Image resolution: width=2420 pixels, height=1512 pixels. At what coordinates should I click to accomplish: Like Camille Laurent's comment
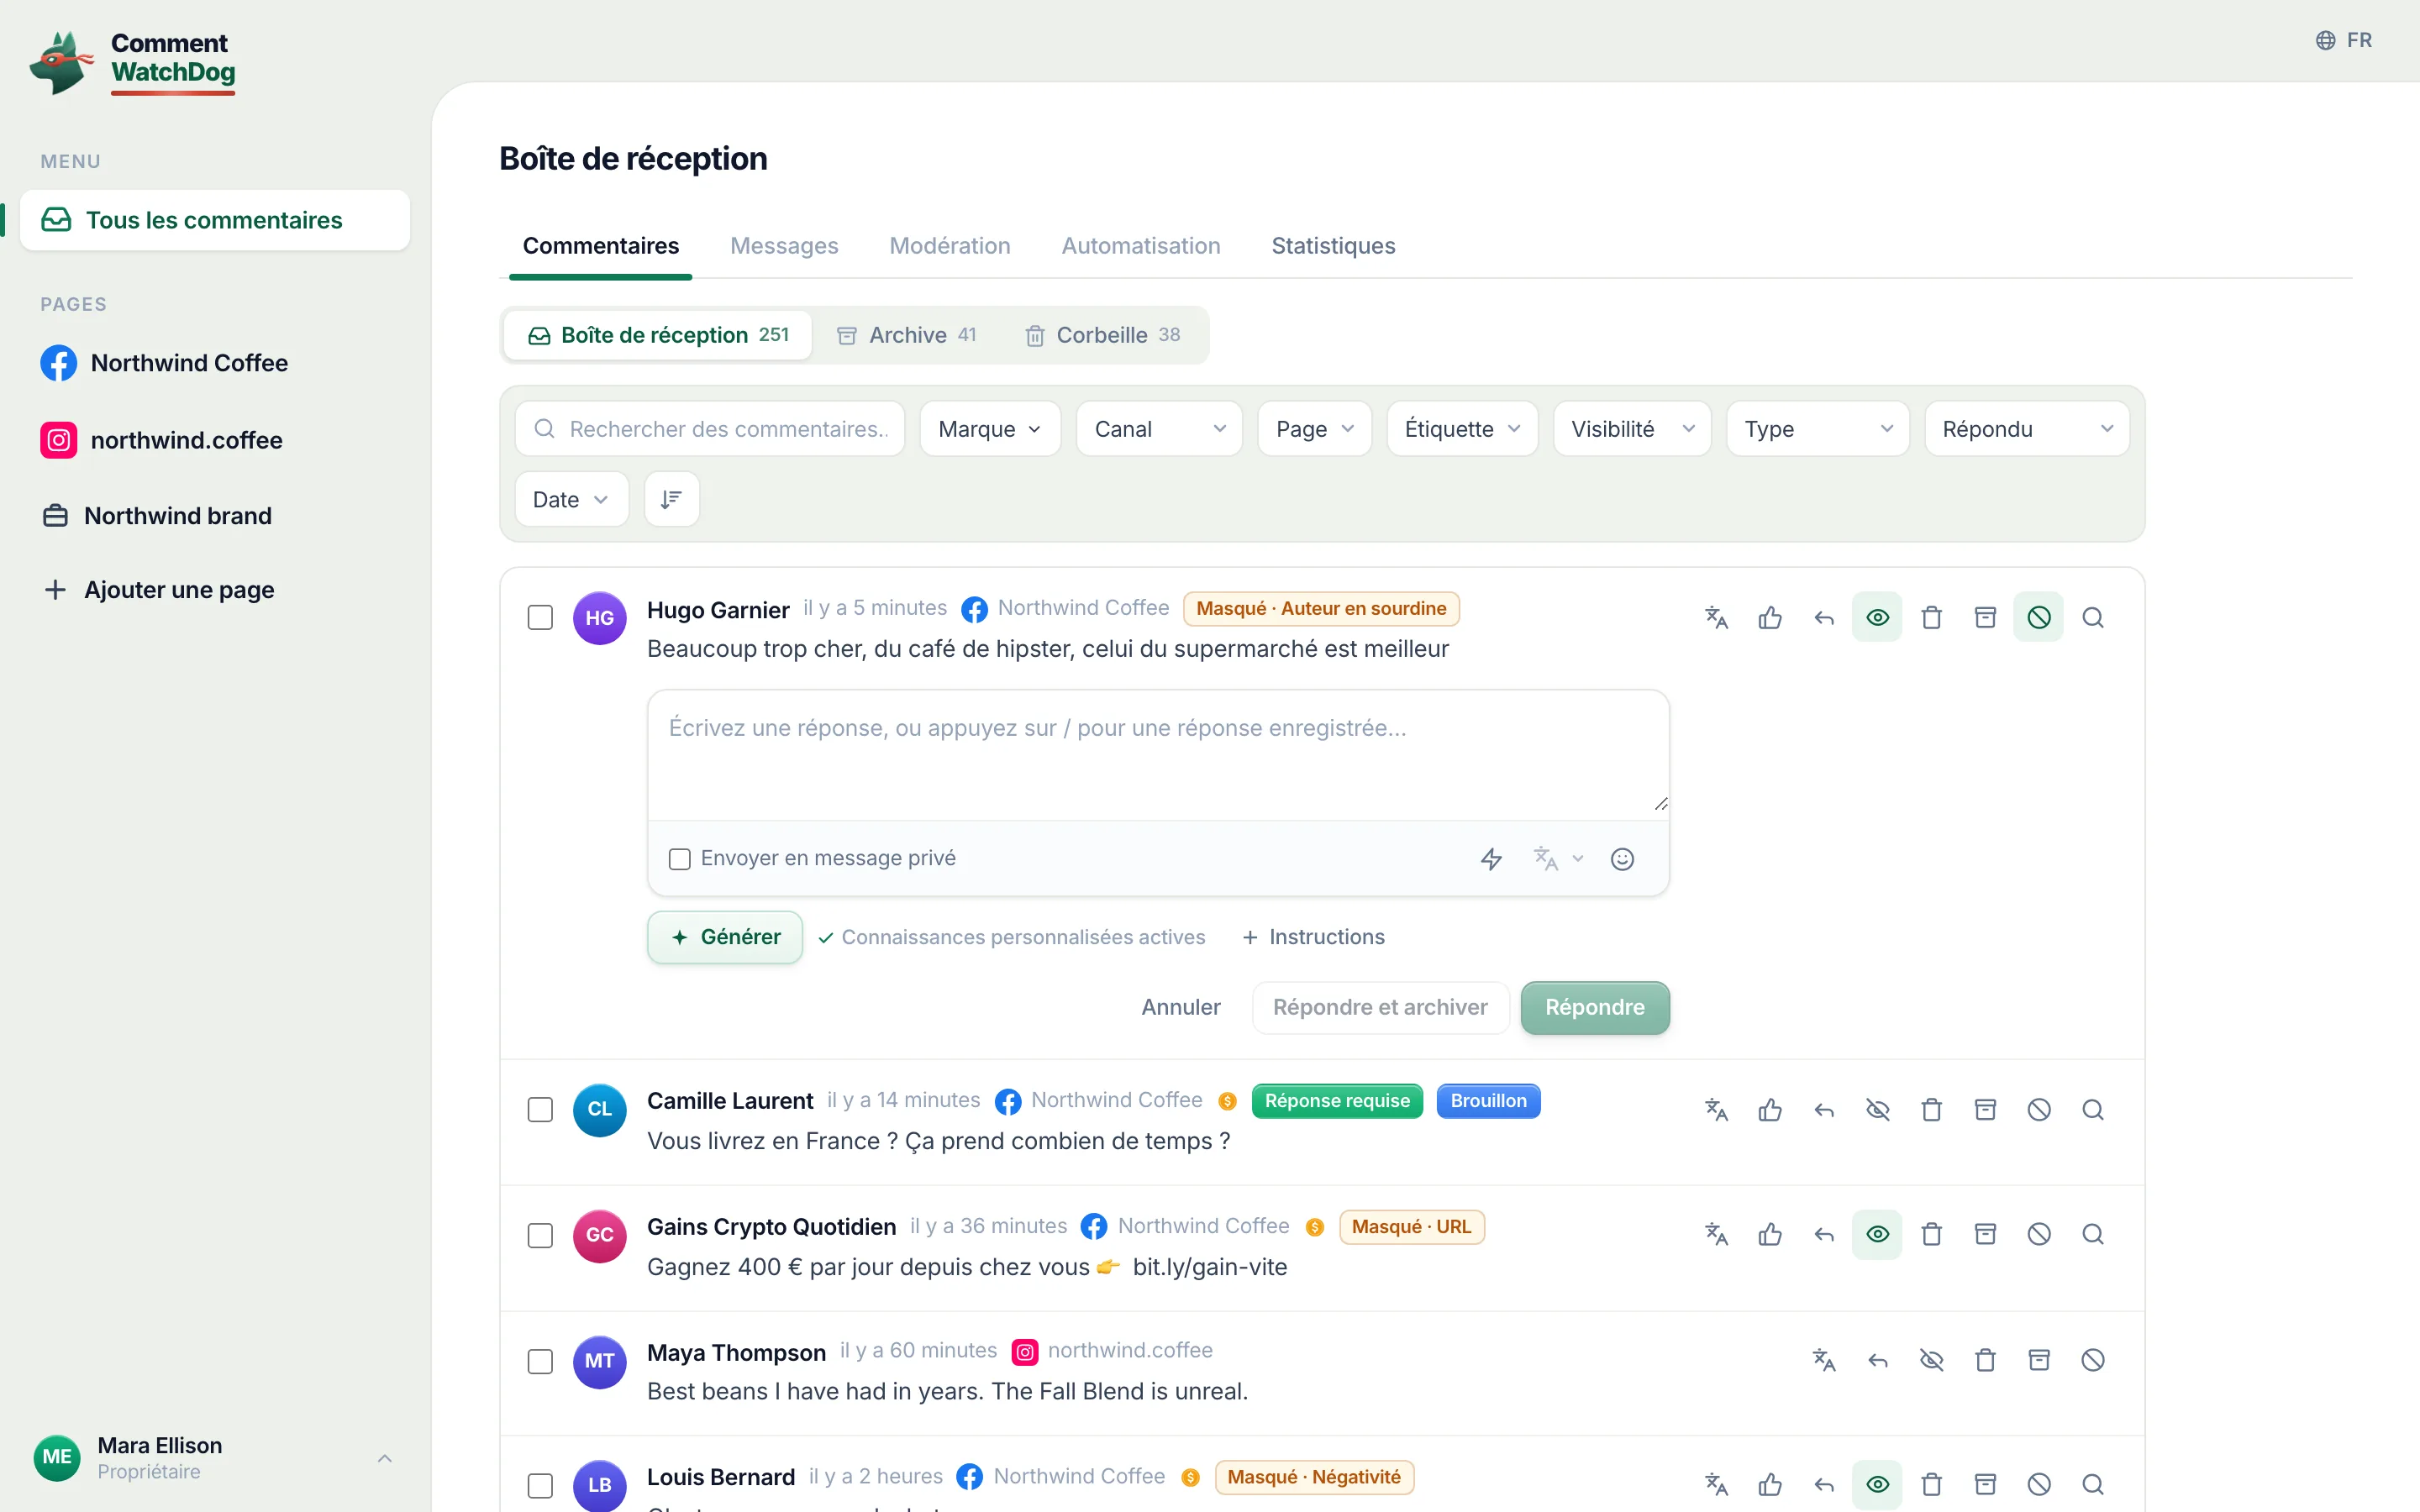click(x=1770, y=1109)
